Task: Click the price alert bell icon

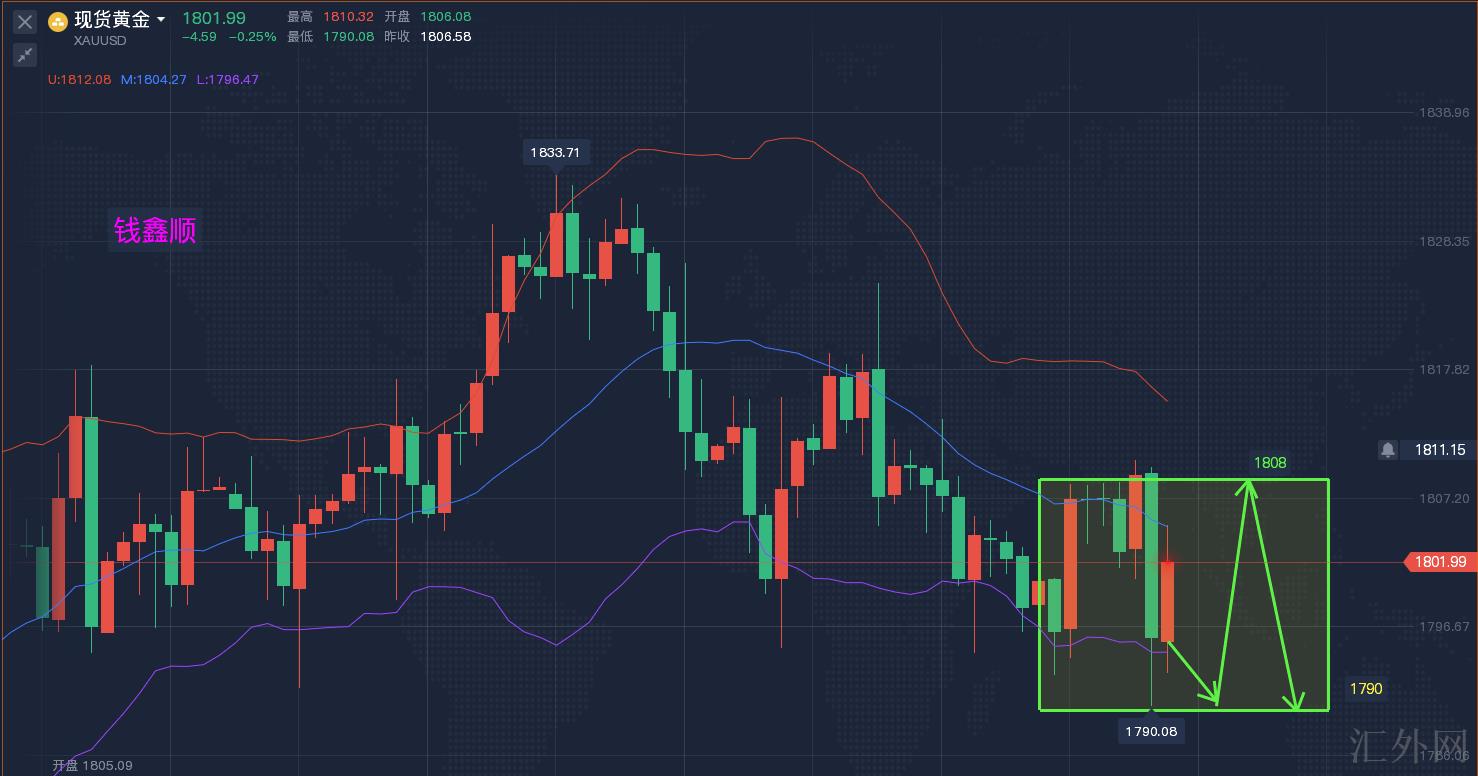Action: (x=1388, y=450)
